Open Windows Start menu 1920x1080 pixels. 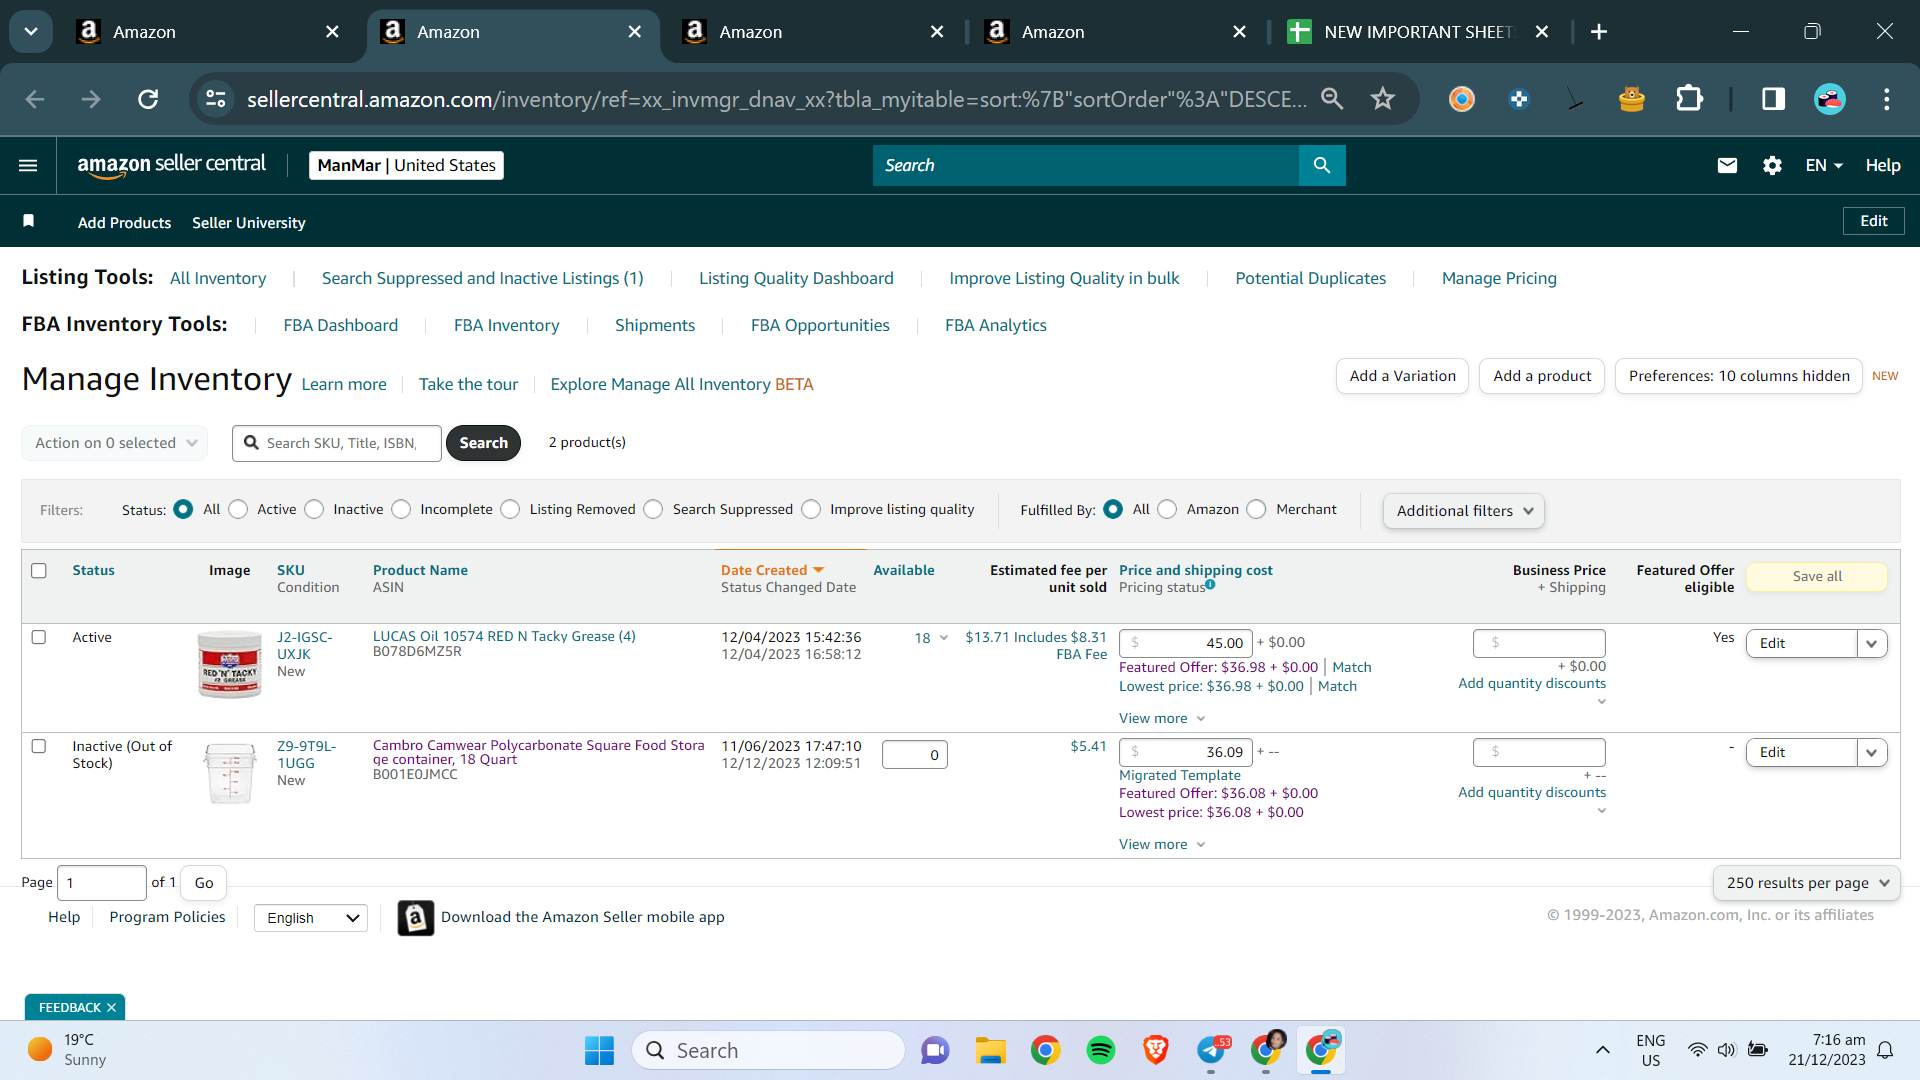[x=599, y=1050]
